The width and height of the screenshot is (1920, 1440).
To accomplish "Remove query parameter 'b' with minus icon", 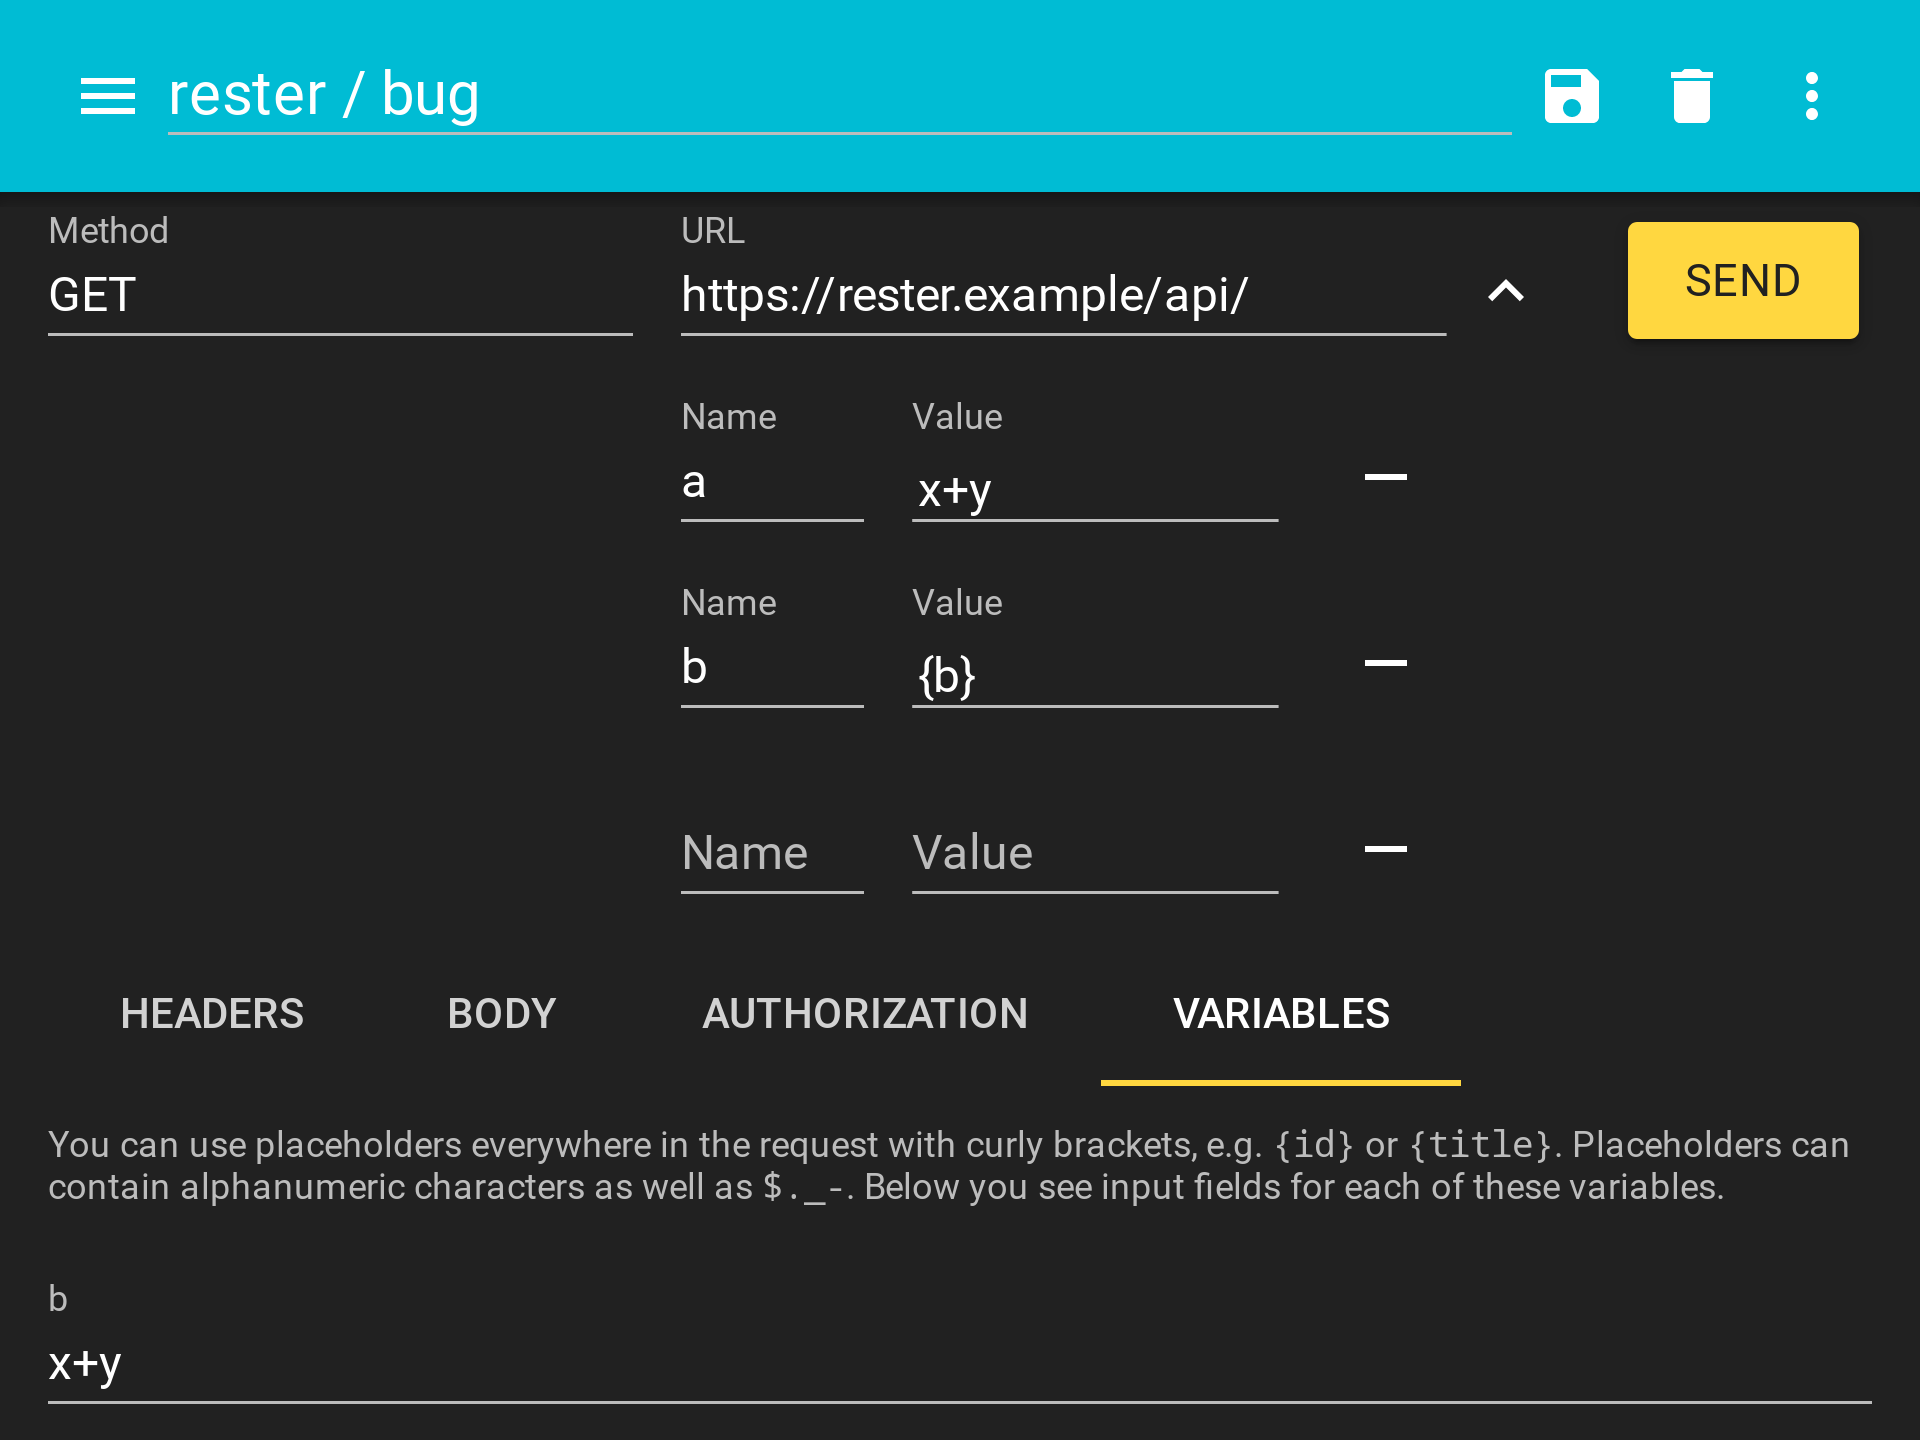I will (1385, 663).
